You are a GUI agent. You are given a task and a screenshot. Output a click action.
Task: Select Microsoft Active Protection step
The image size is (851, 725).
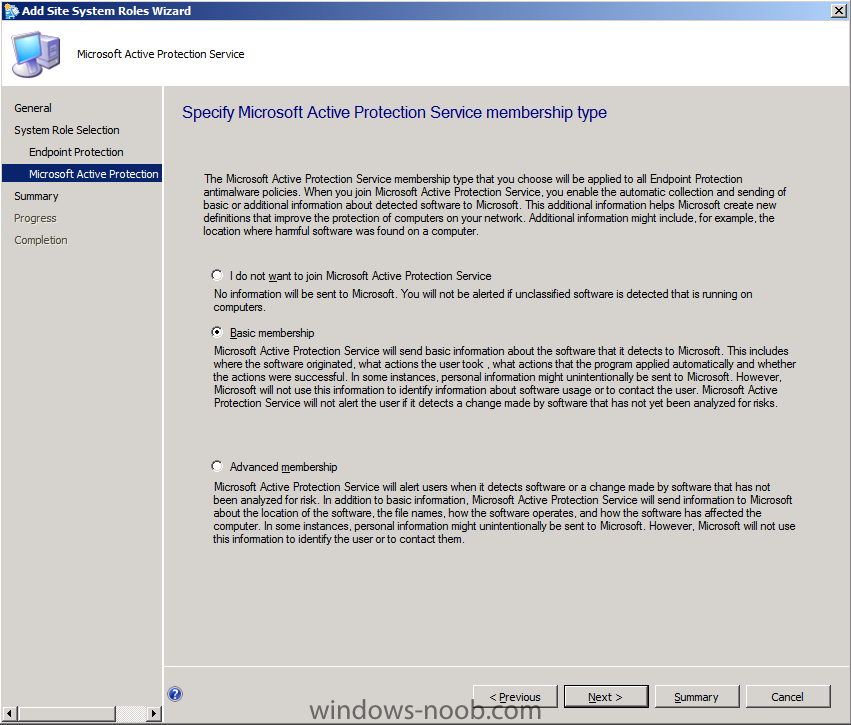pyautogui.click(x=82, y=174)
